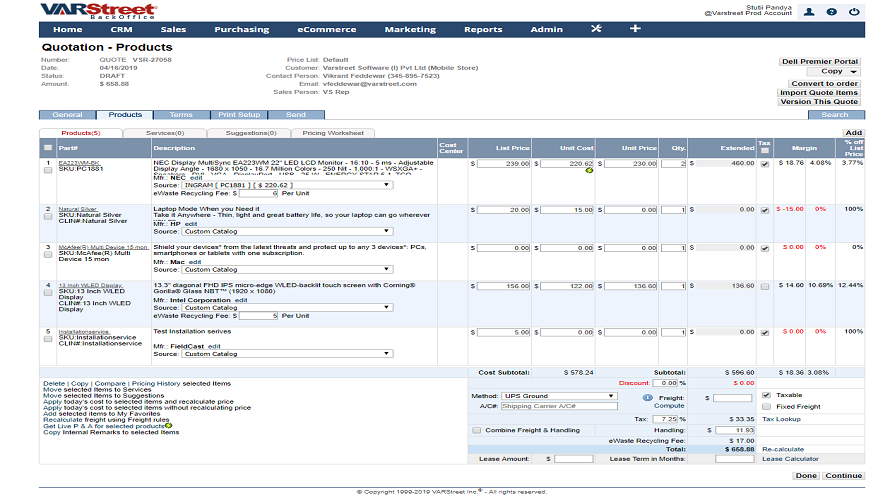This screenshot has width=890, height=500.
Task: Switch to the Send tab
Action: 296,115
